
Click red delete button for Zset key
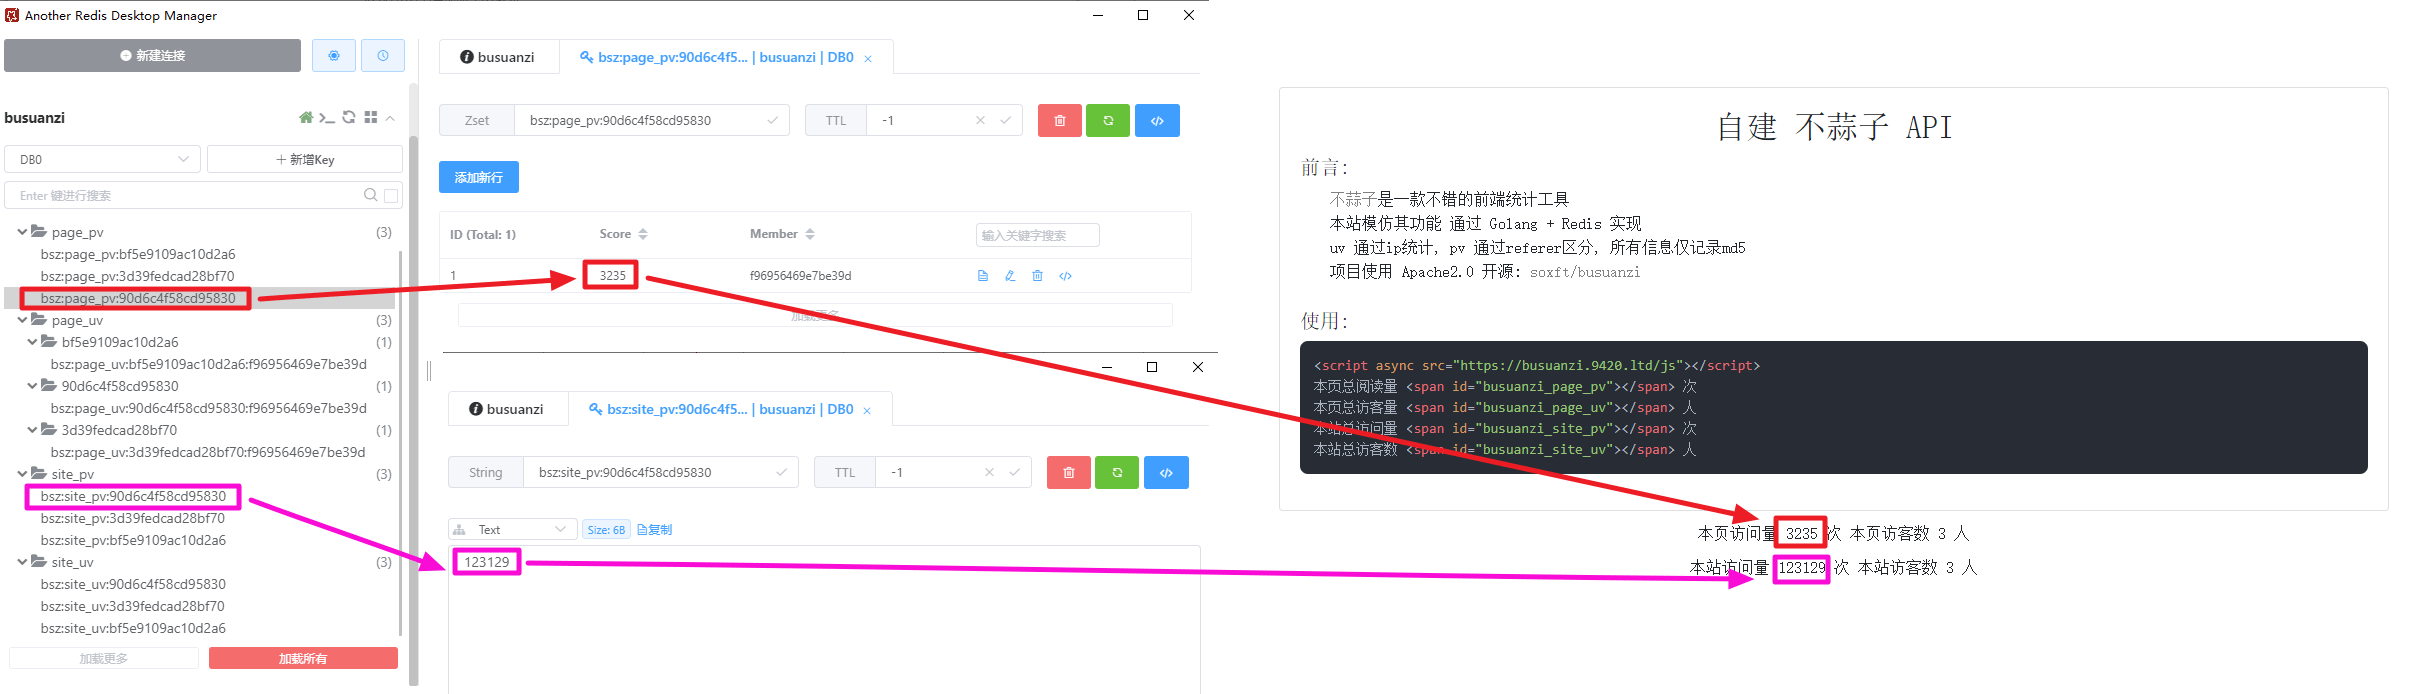click(1059, 121)
